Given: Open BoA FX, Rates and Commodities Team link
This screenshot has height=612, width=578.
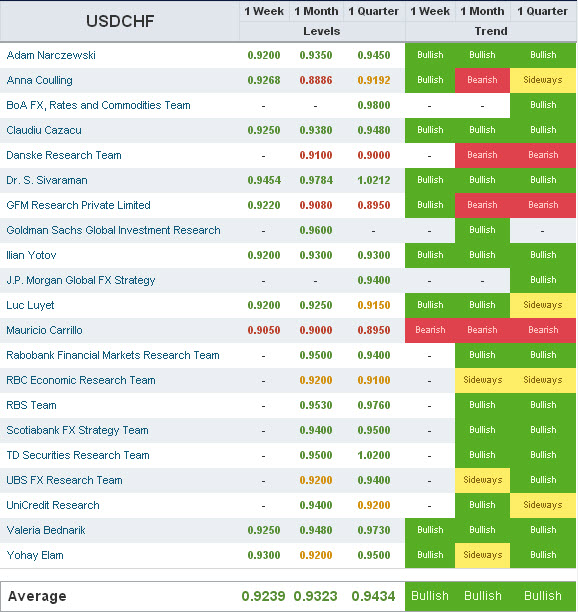Looking at the screenshot, I should pyautogui.click(x=98, y=105).
